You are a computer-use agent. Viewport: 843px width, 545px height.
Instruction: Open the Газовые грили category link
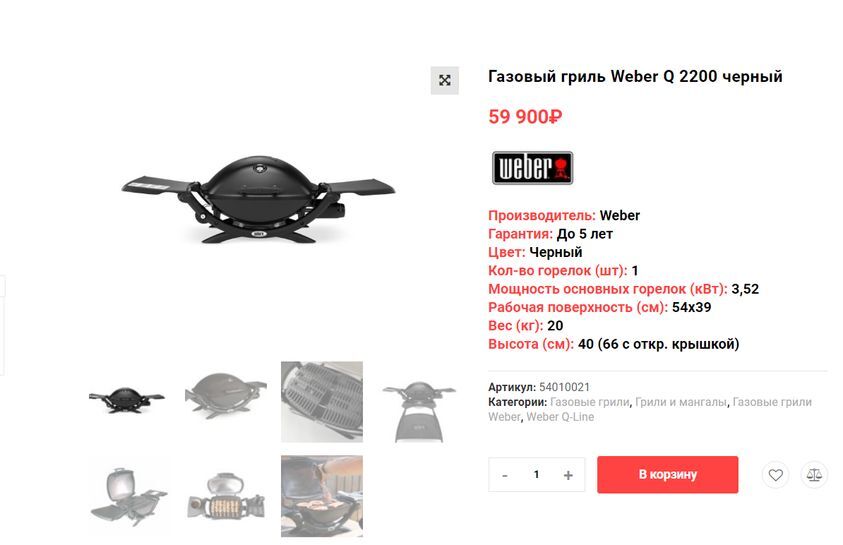click(x=590, y=402)
